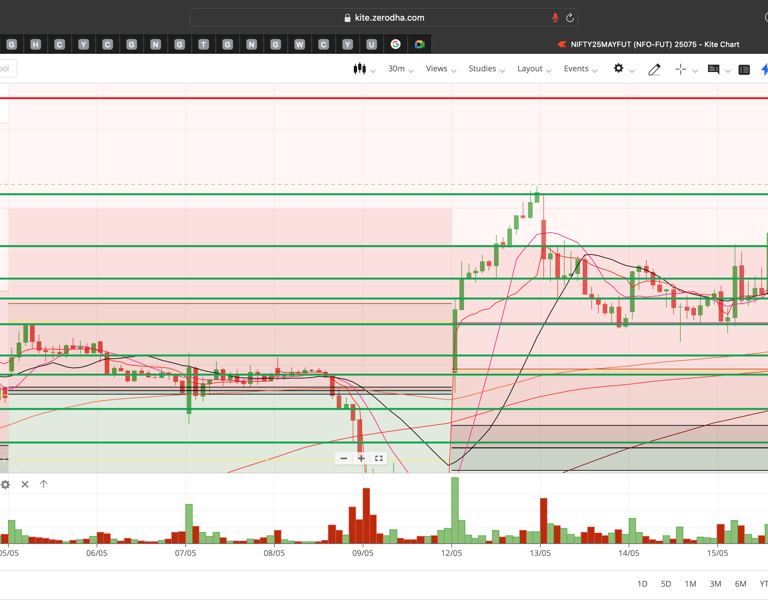Screen dimensions: 768x600
Task: Open the U pinned tab
Action: [371, 45]
